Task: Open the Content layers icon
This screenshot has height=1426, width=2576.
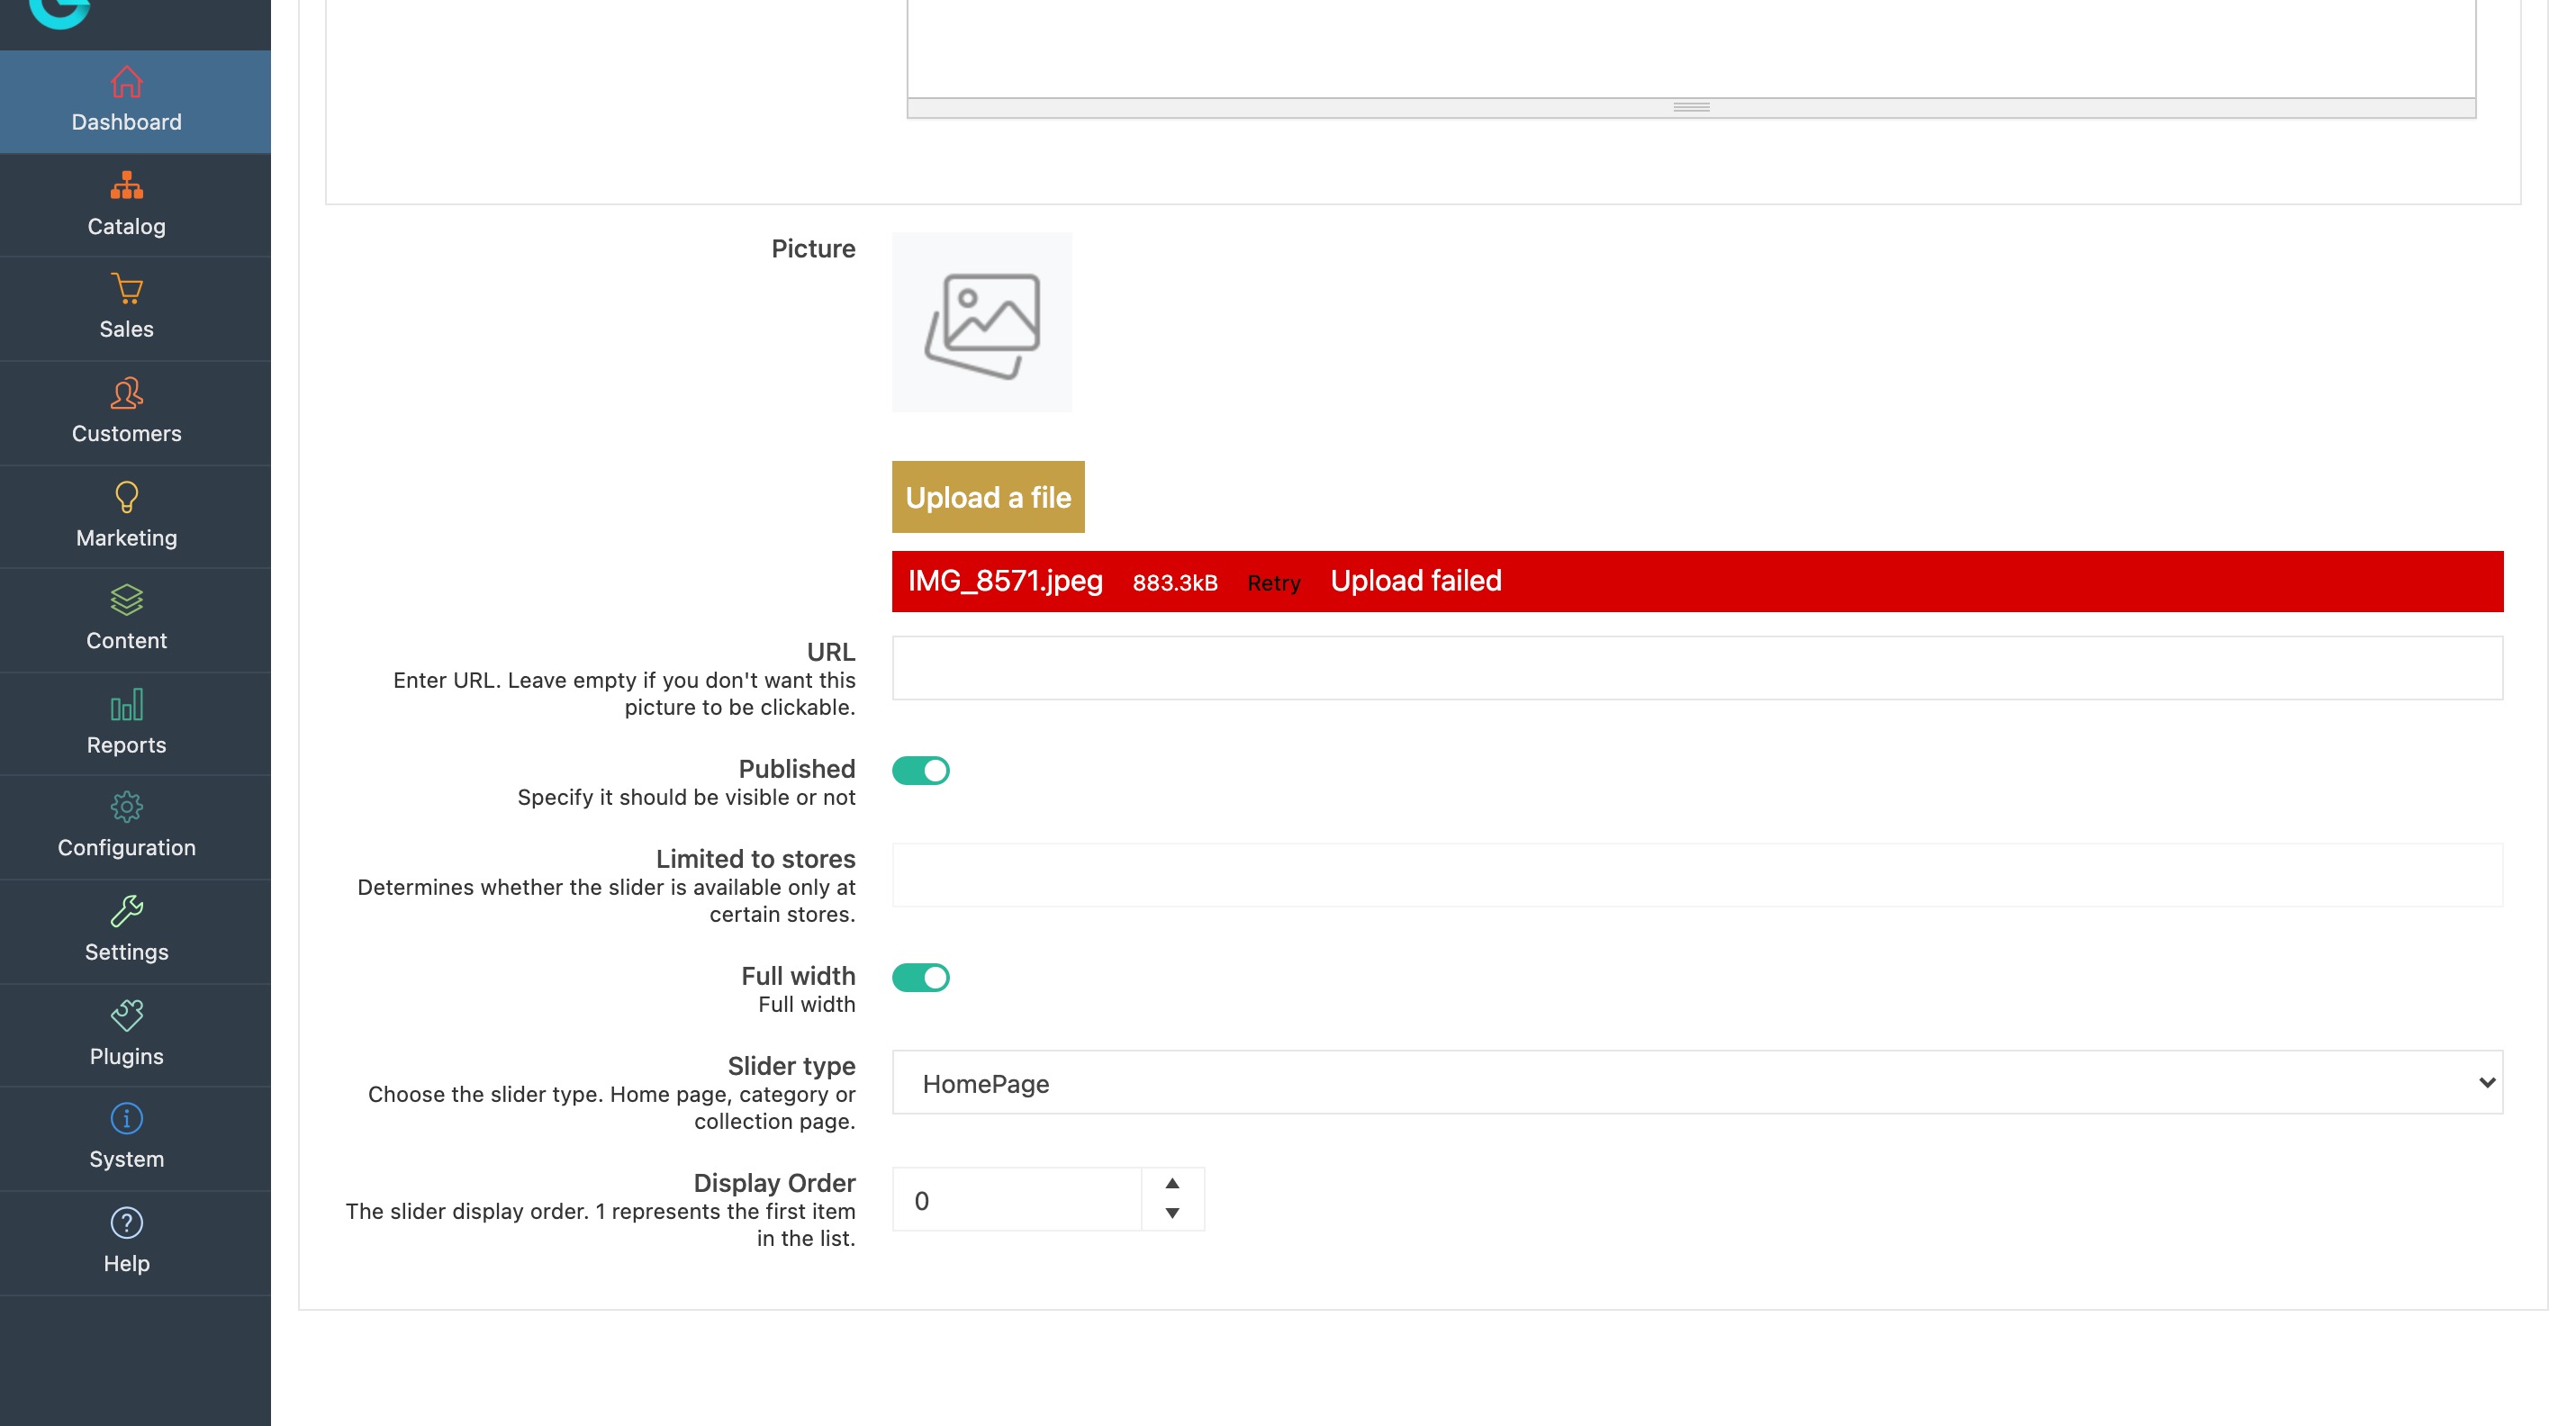Action: pos(126,600)
